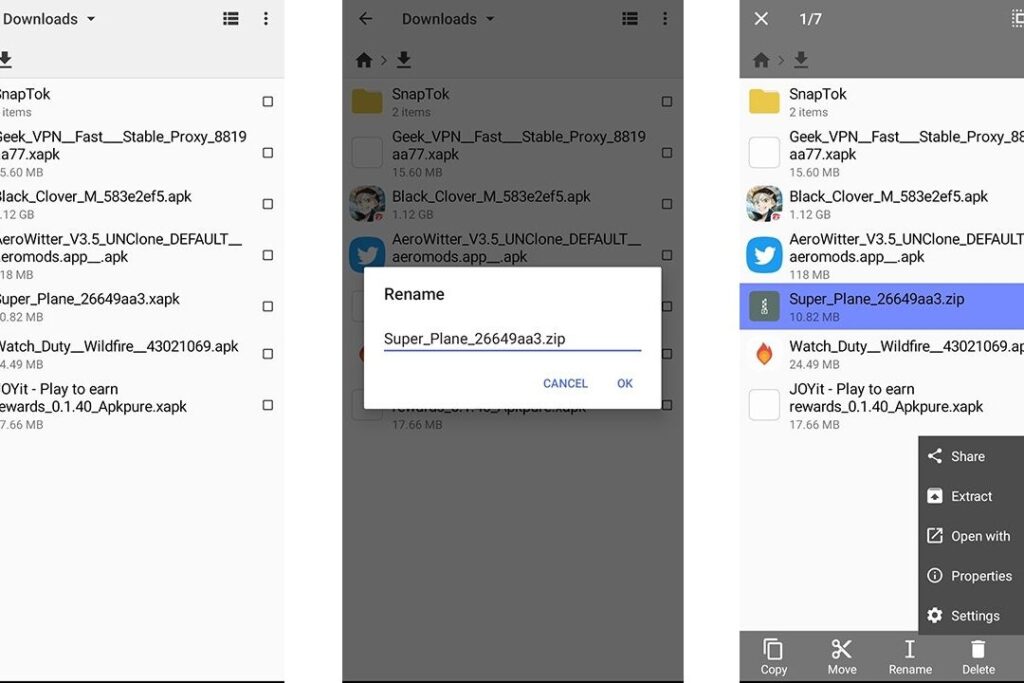Image resolution: width=1024 pixels, height=683 pixels.
Task: Tick Black_Clover_M apk checkbox in left screen
Action: click(267, 204)
